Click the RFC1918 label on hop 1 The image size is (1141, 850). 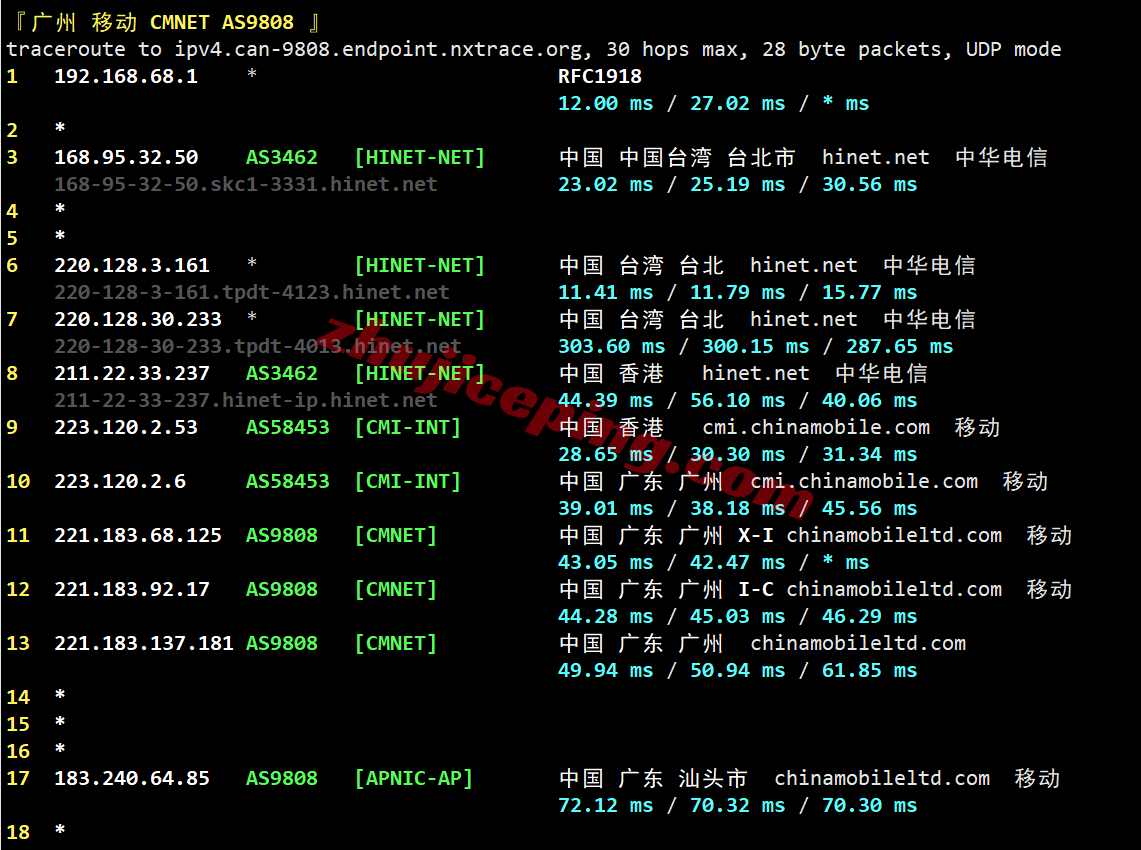tap(598, 76)
